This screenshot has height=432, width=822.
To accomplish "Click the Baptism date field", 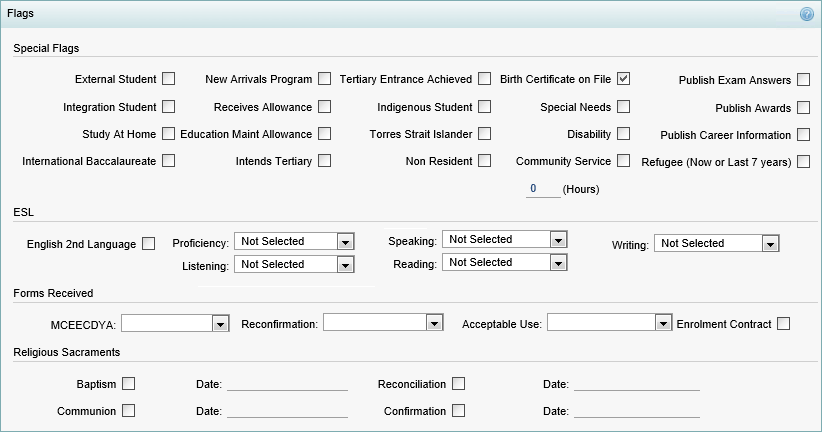I will tap(287, 384).
